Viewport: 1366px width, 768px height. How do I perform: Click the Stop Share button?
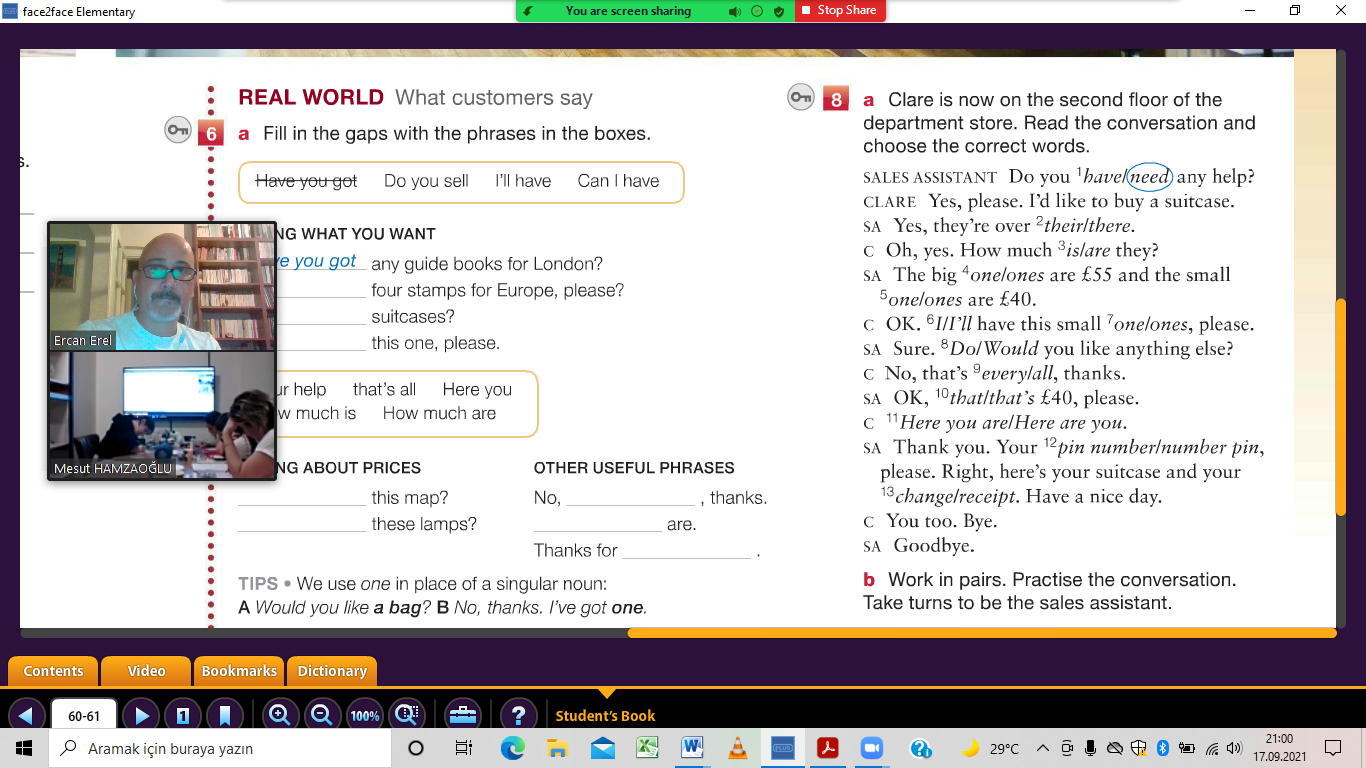[840, 11]
